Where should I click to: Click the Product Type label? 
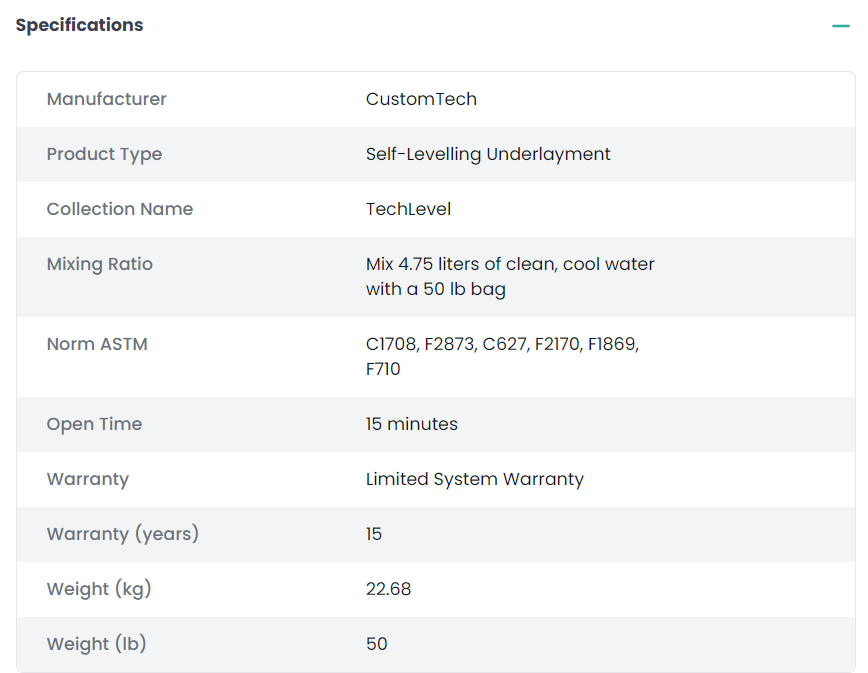coord(104,154)
